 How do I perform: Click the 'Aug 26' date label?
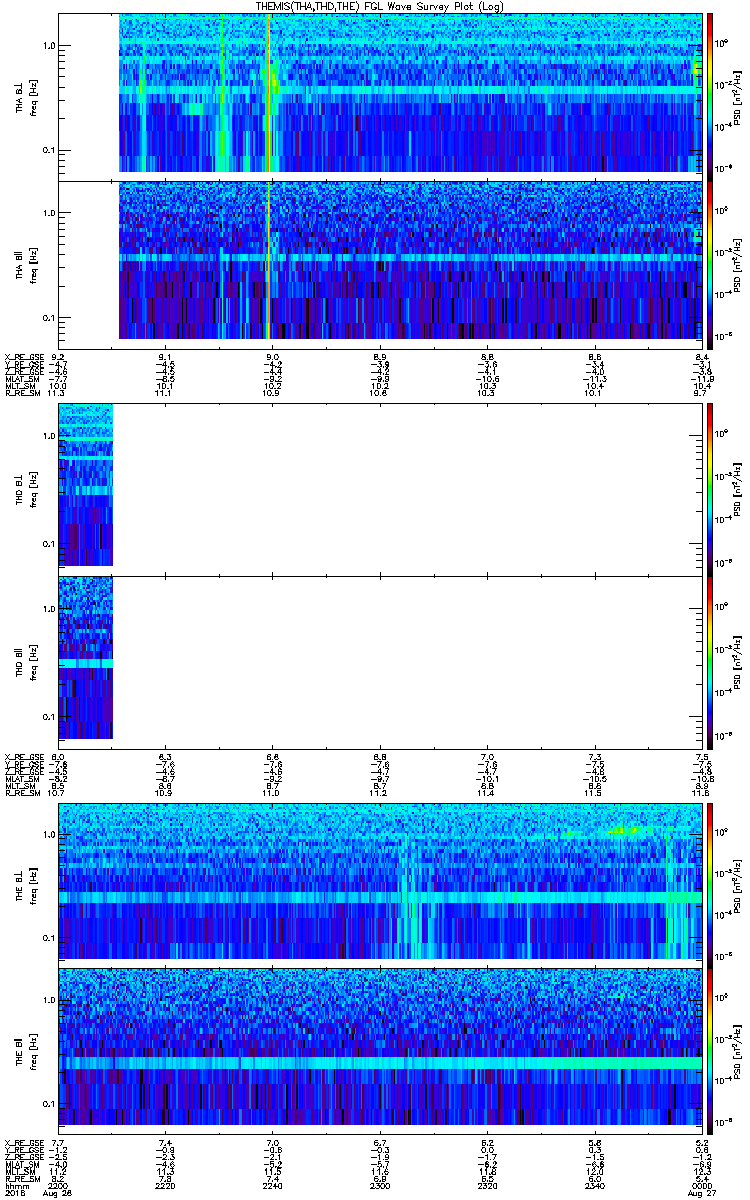click(x=58, y=1192)
